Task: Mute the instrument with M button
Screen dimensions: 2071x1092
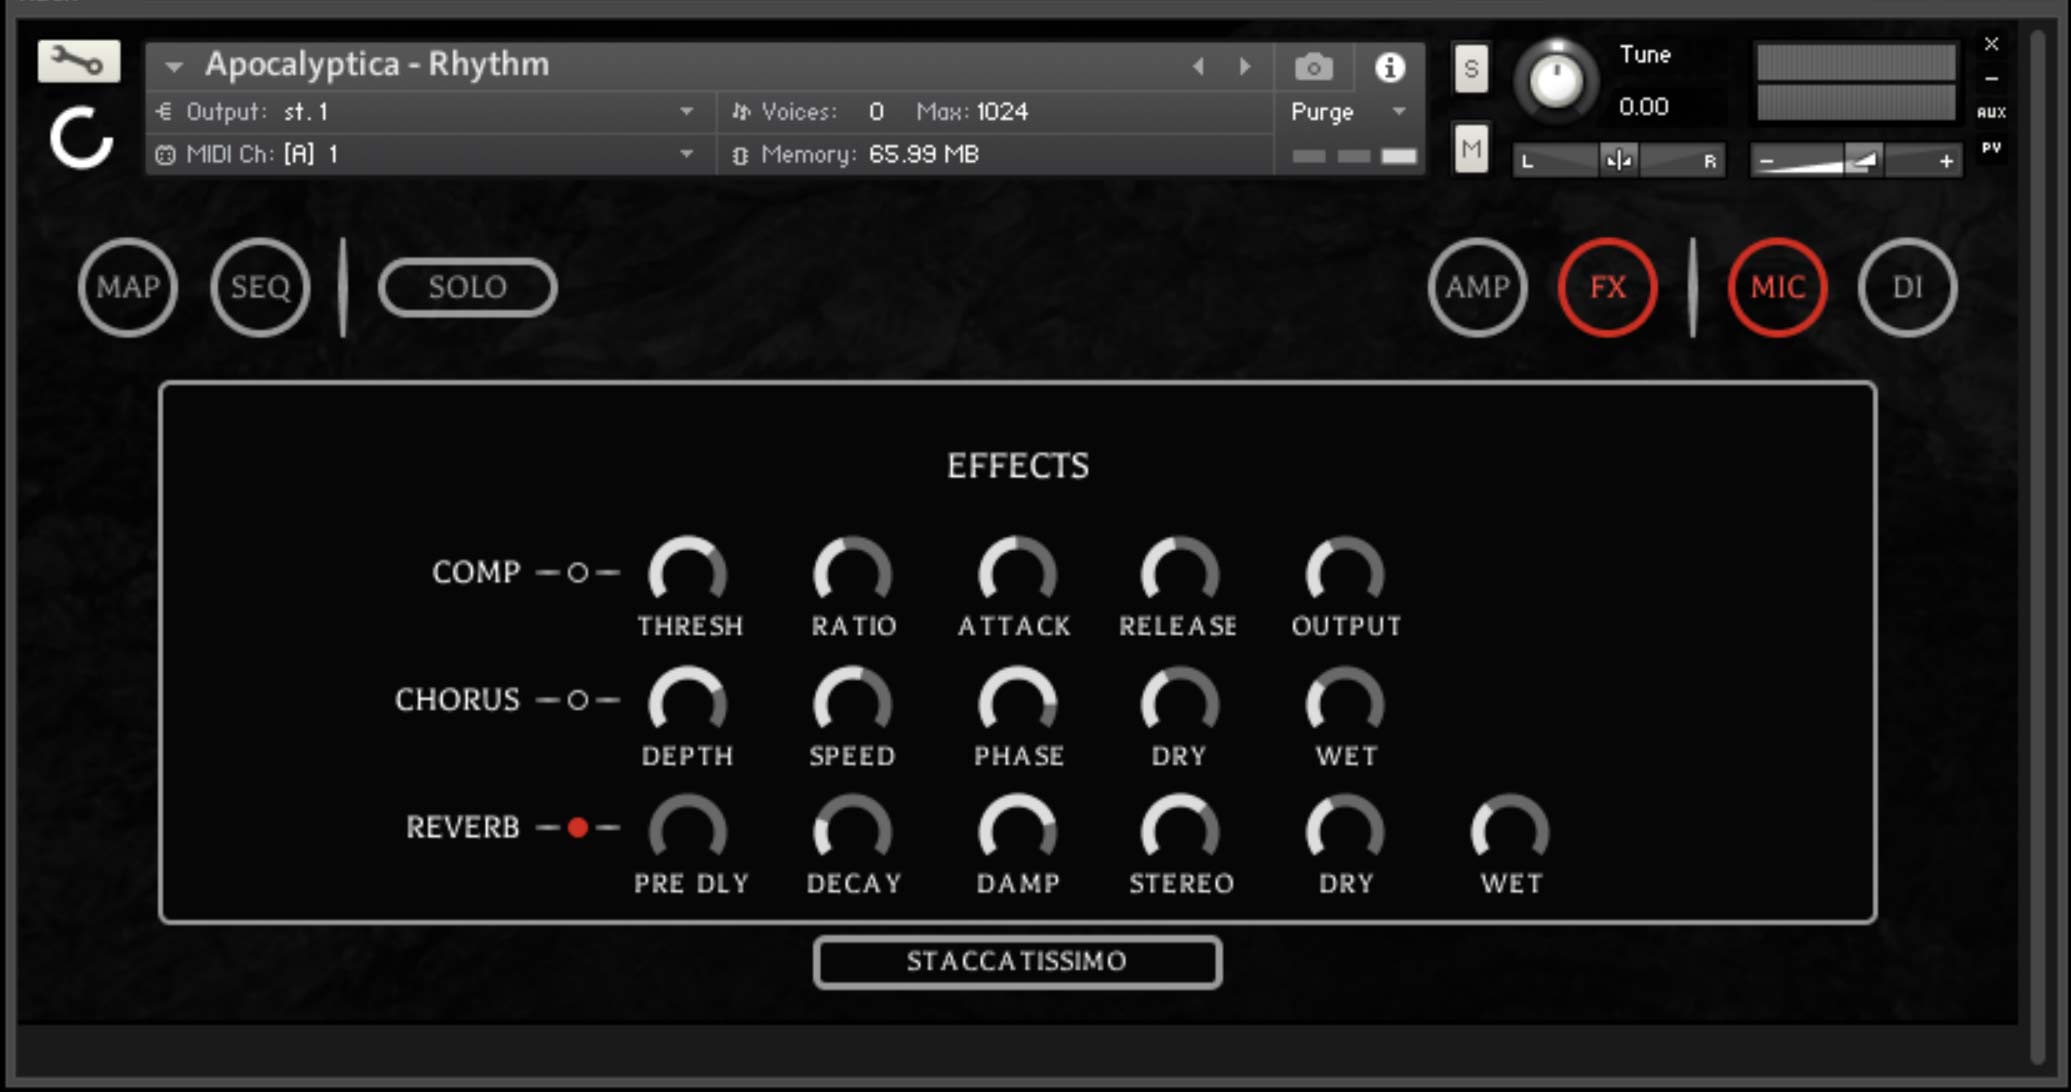Action: [x=1470, y=150]
